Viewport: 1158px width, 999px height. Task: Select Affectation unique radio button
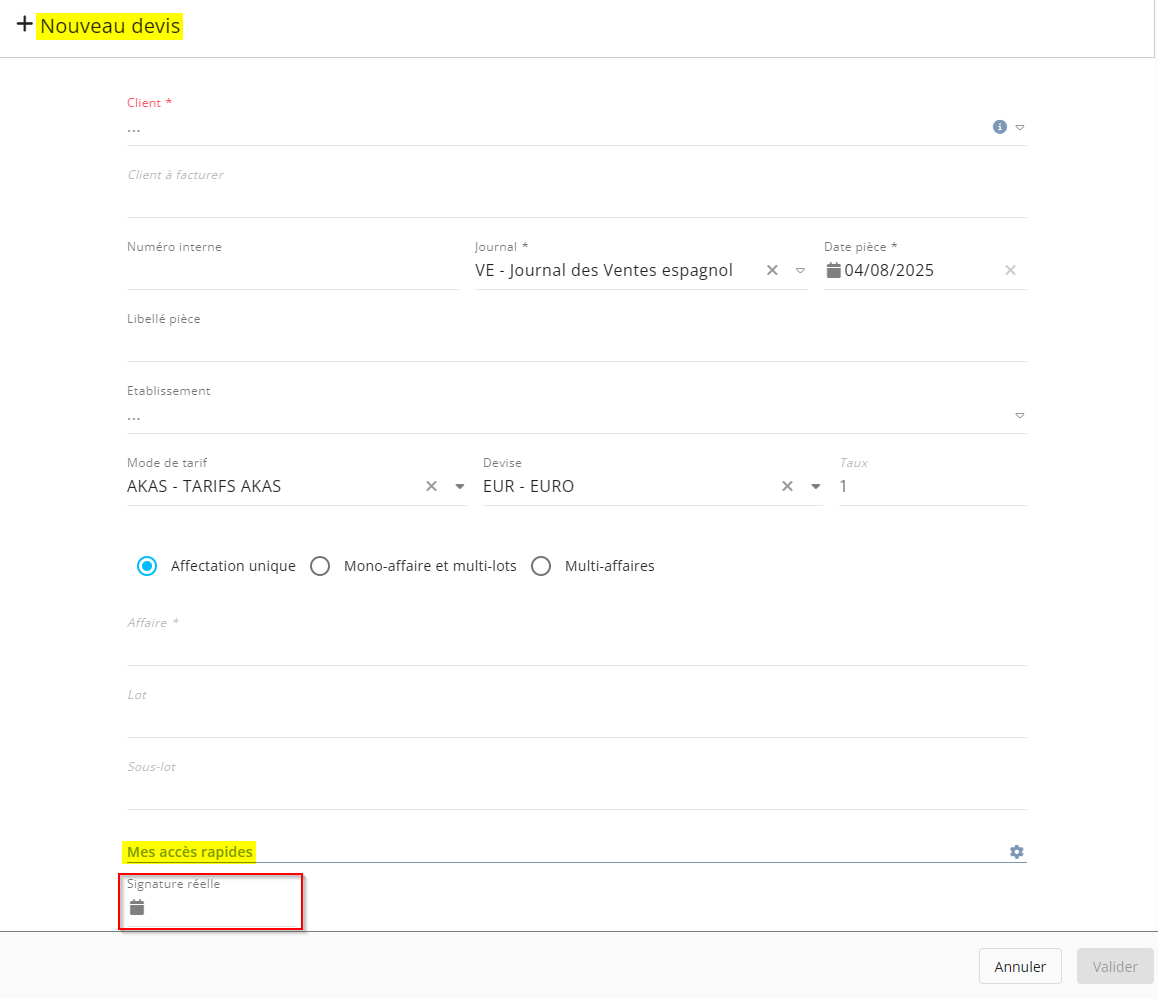[147, 566]
